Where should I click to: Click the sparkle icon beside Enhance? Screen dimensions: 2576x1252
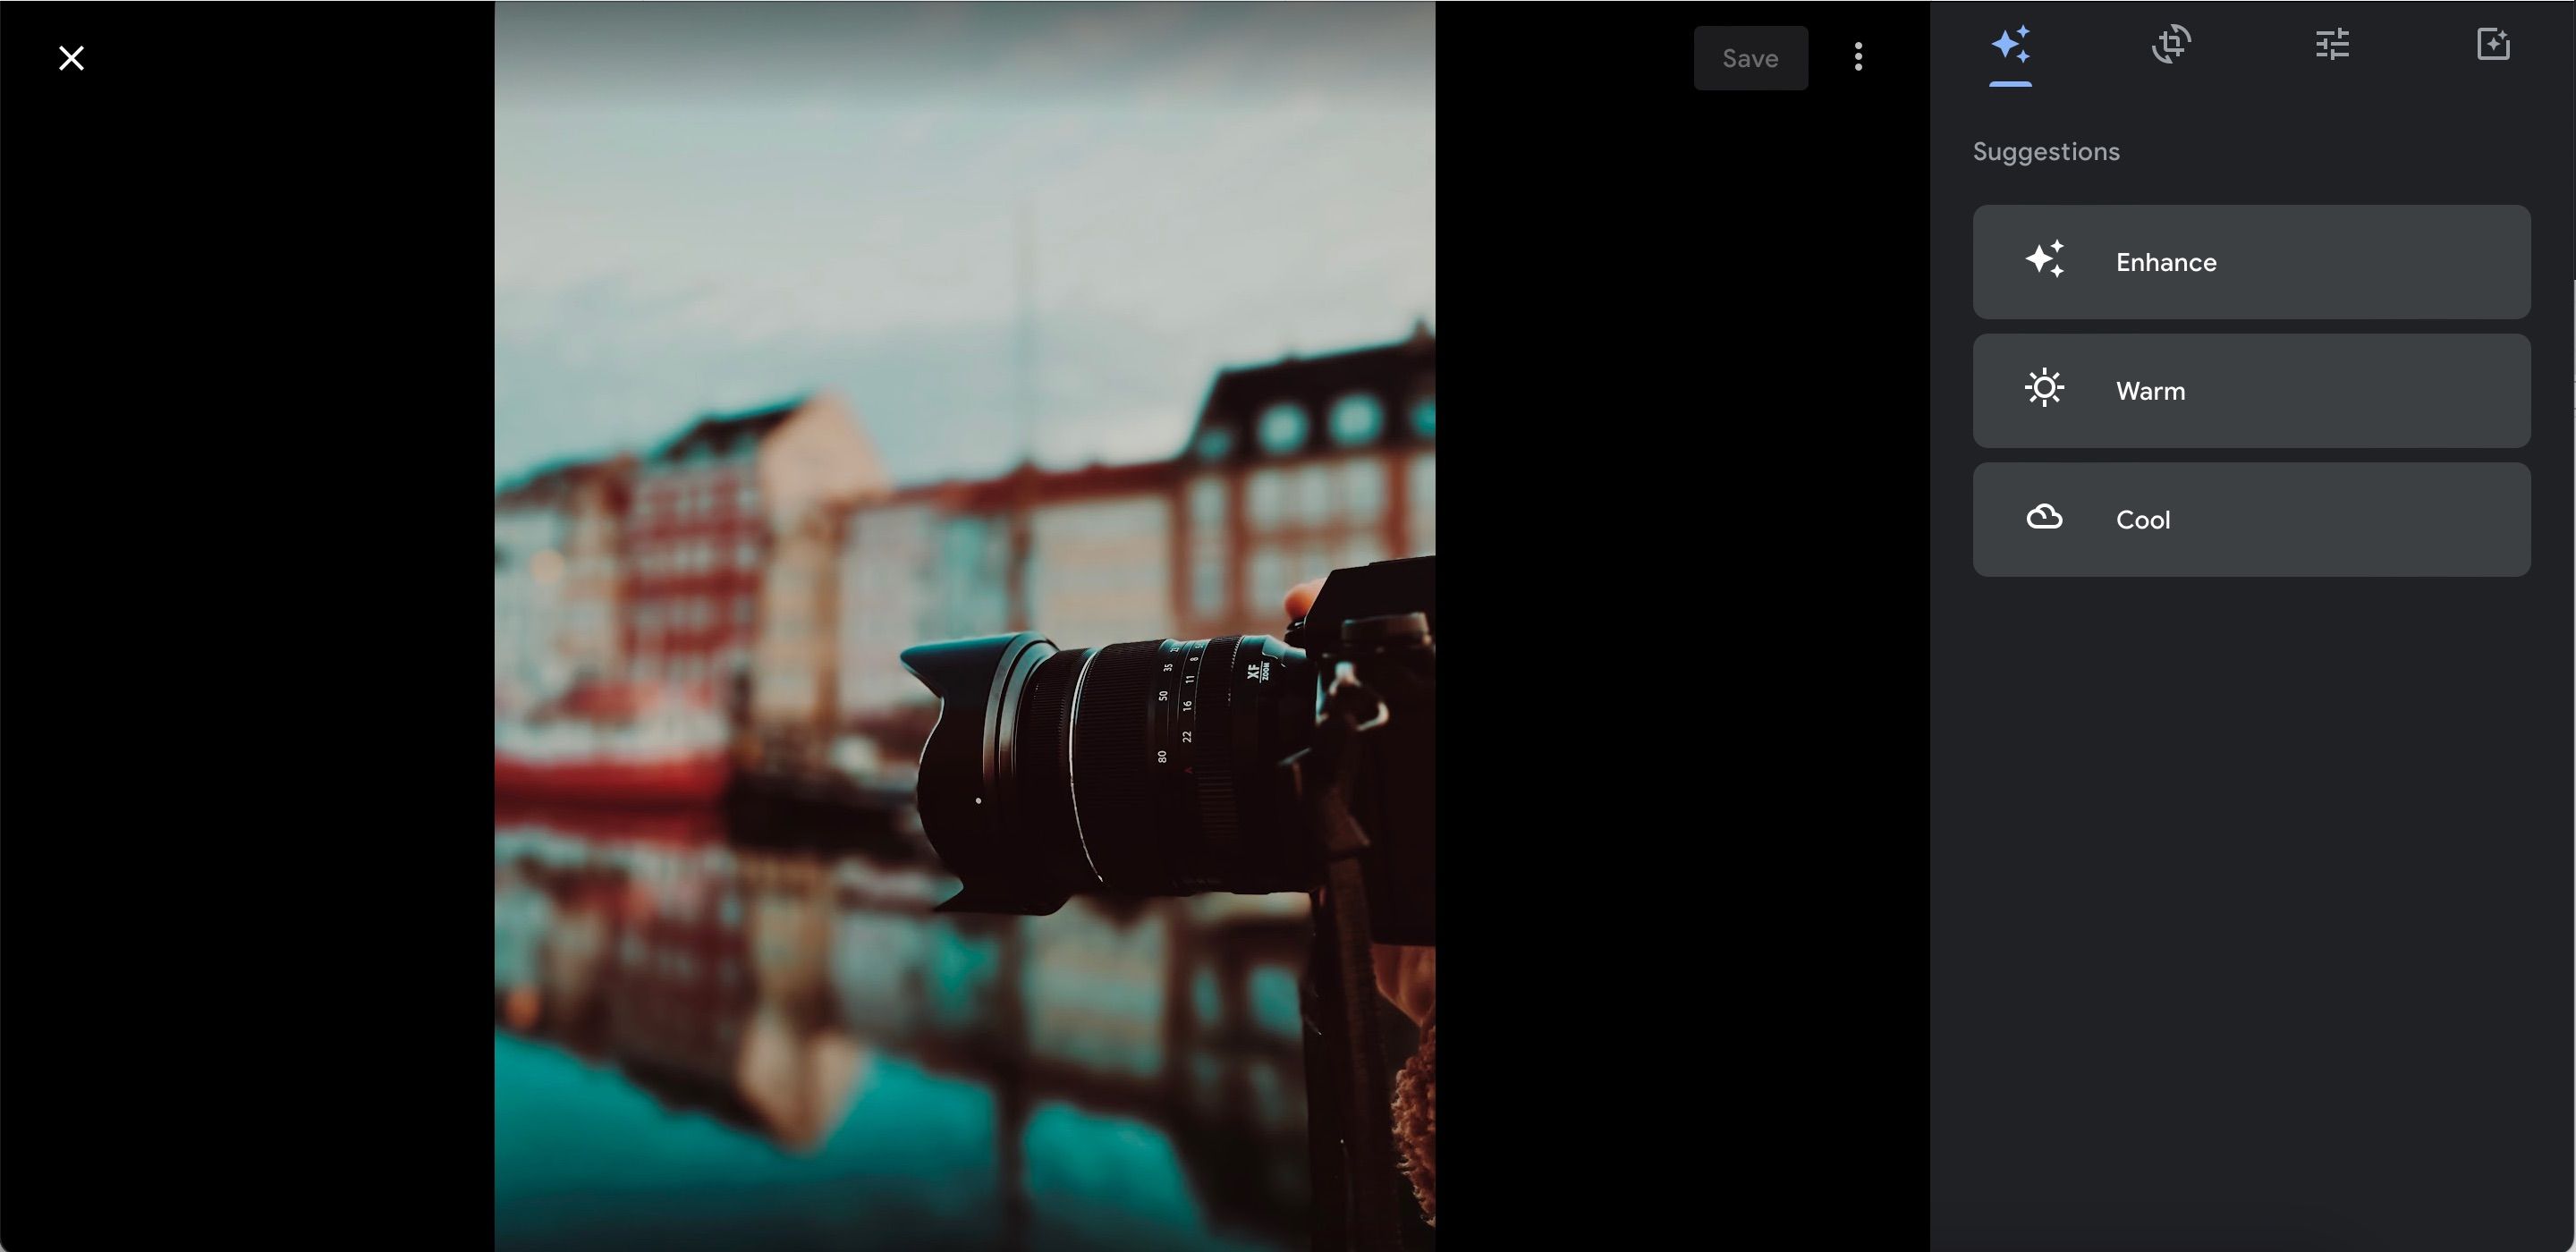click(2044, 259)
